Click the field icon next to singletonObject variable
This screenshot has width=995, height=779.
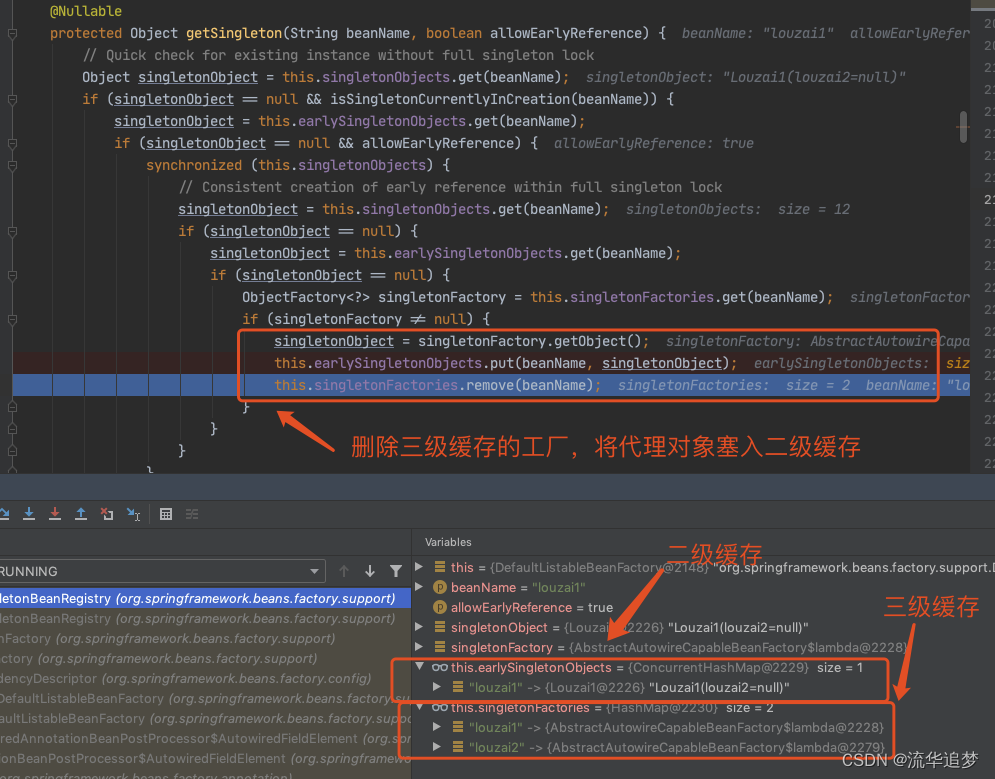coord(440,627)
